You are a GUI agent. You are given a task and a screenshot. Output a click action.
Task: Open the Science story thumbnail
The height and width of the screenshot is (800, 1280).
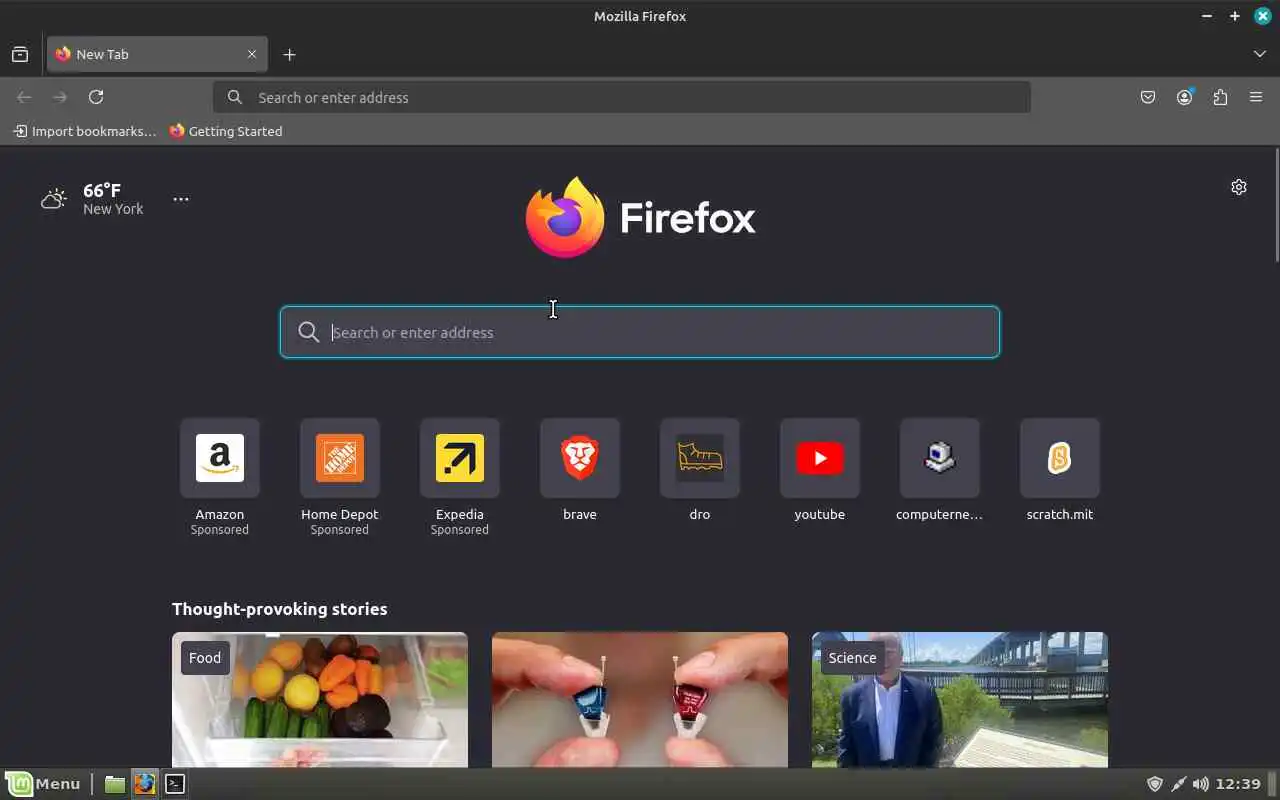click(960, 700)
